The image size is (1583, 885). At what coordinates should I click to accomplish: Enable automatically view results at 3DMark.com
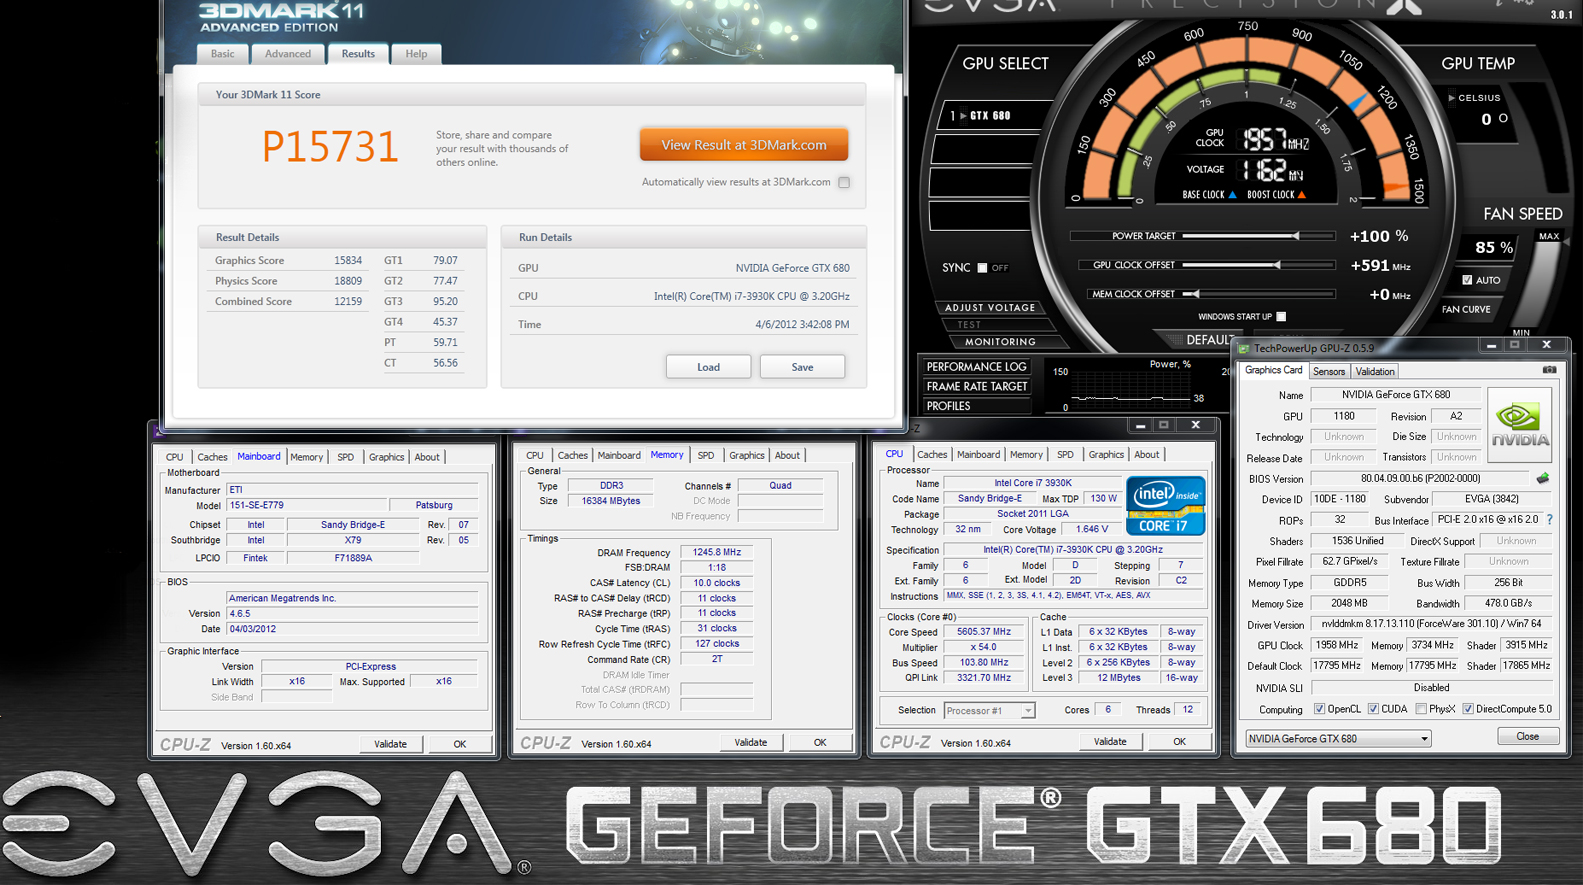pos(844,182)
